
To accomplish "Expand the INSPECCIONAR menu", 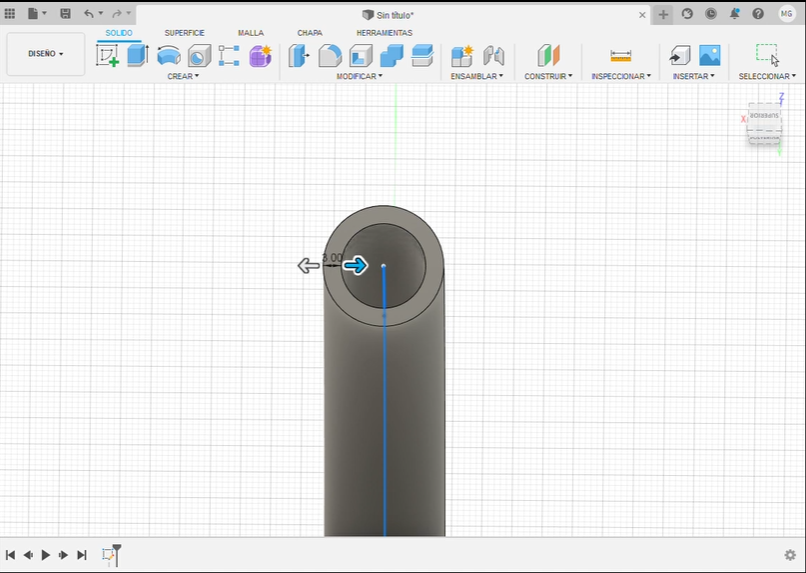I will pyautogui.click(x=621, y=76).
